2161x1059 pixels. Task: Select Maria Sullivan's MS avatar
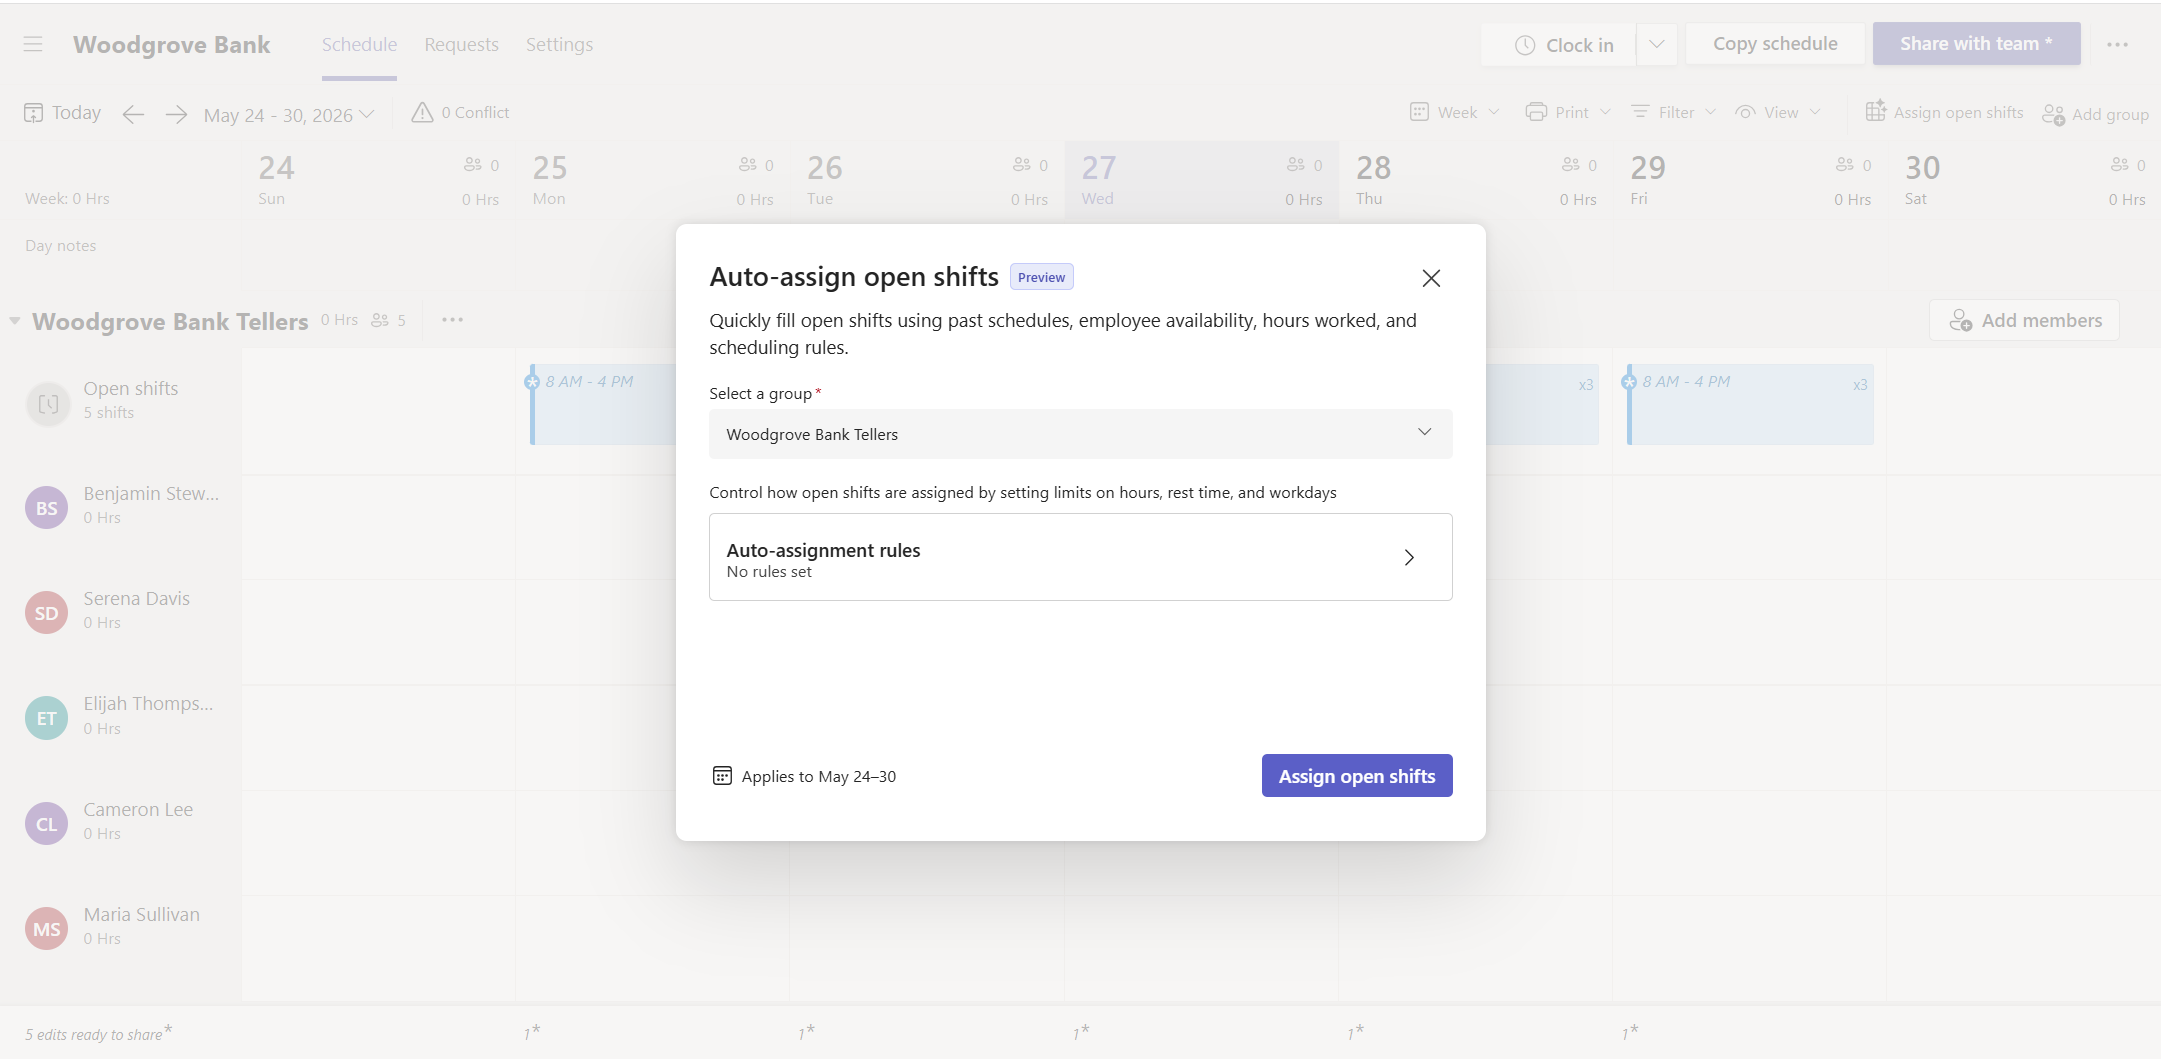coord(46,929)
